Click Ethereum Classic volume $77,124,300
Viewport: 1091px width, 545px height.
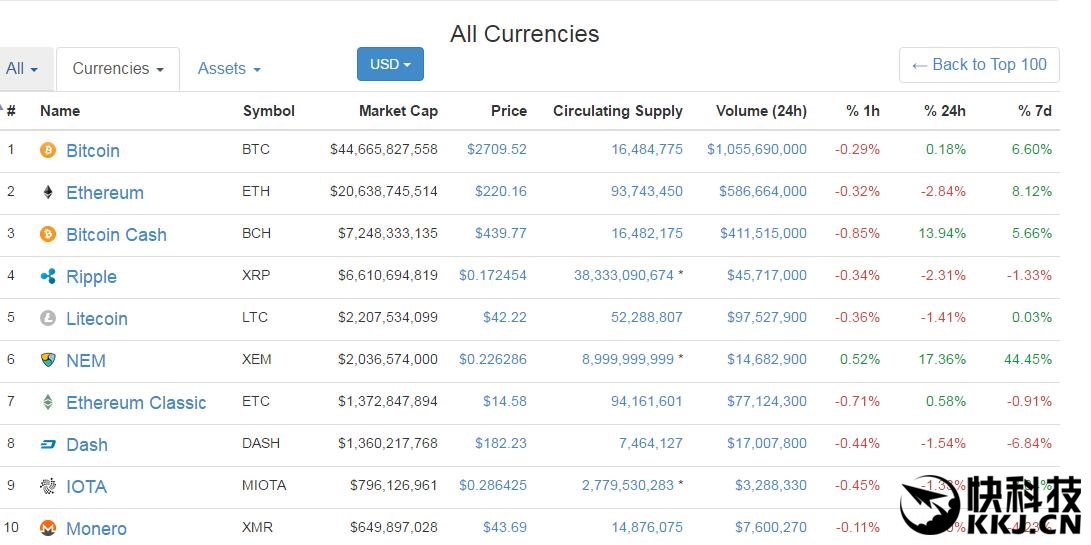tap(767, 402)
